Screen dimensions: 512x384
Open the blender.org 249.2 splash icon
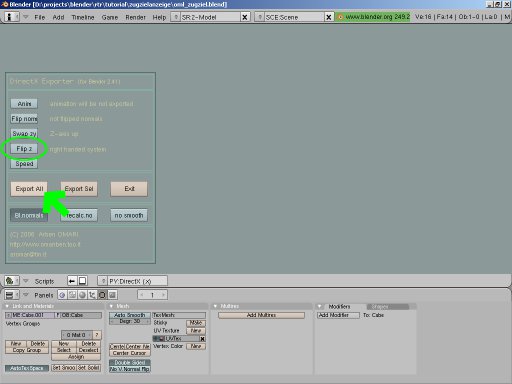click(340, 17)
